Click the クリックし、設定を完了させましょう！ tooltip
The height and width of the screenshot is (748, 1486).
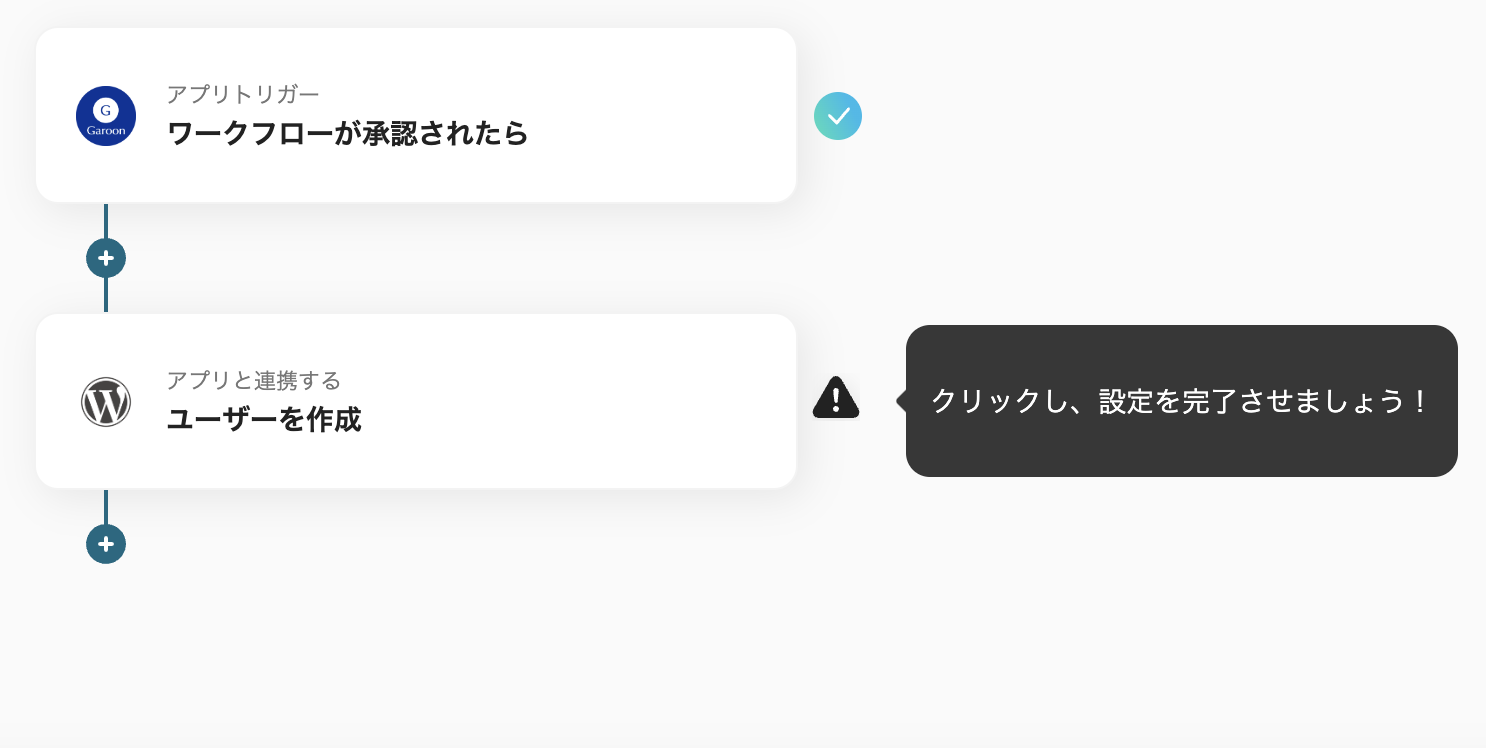coord(1181,401)
